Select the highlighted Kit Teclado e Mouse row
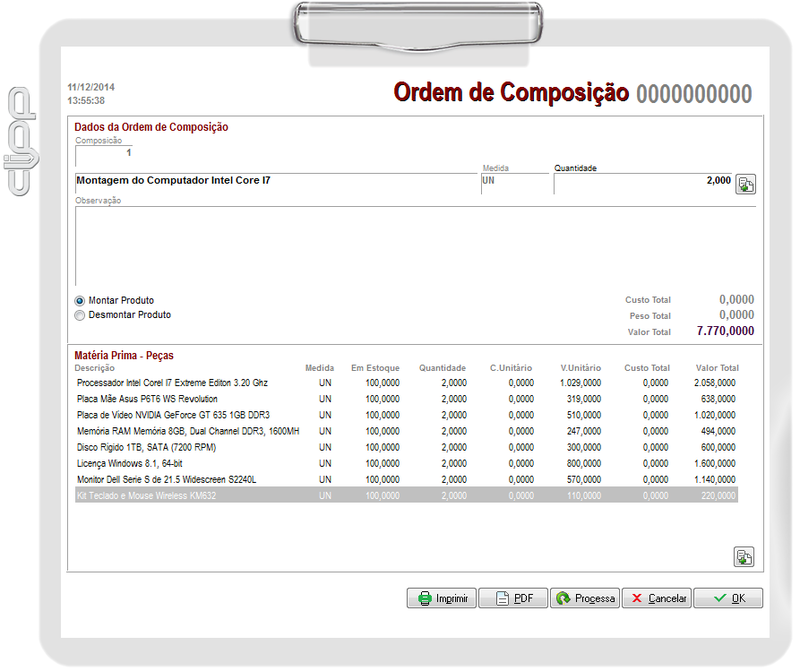800x671 pixels. click(x=145, y=496)
